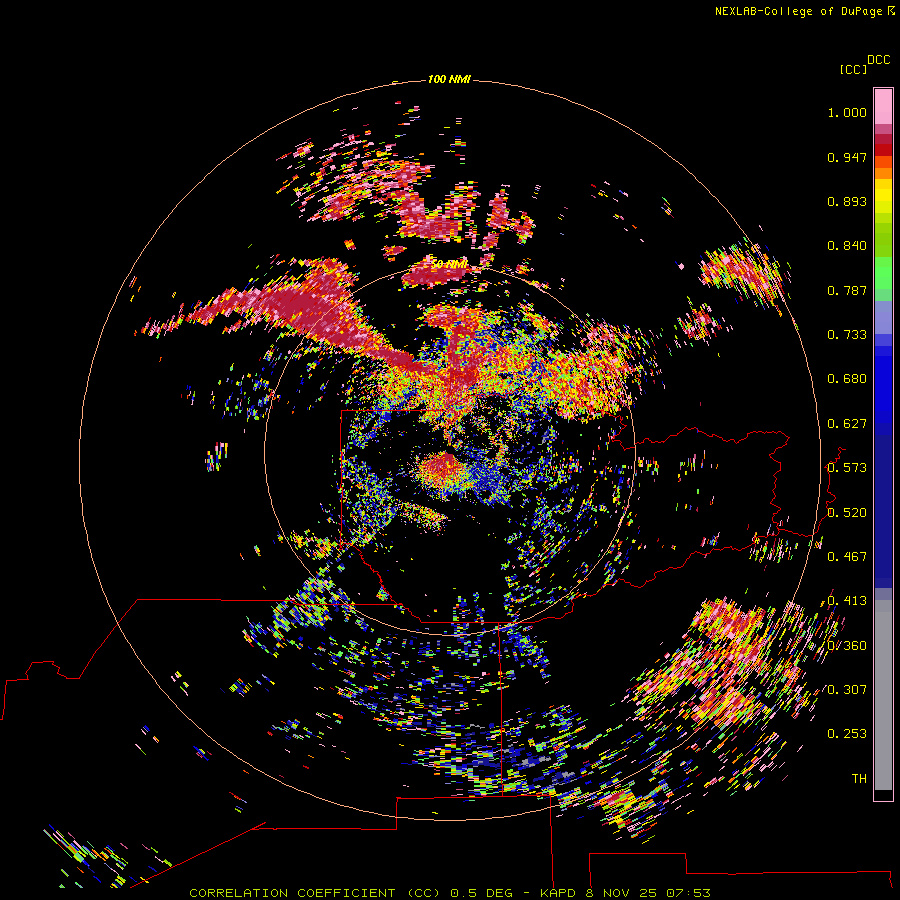Select the 0.360 legend value
The height and width of the screenshot is (900, 900).
pos(847,646)
